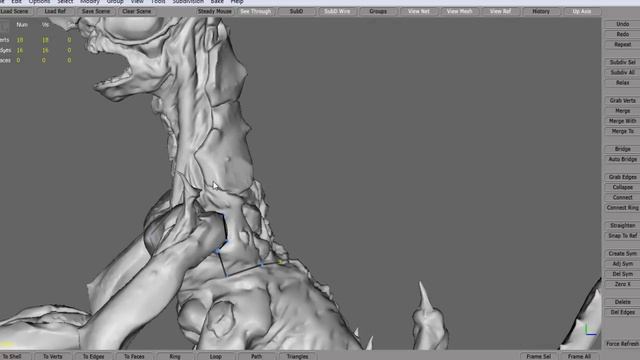Click the Merge With button
The image size is (640, 360).
(x=622, y=121)
